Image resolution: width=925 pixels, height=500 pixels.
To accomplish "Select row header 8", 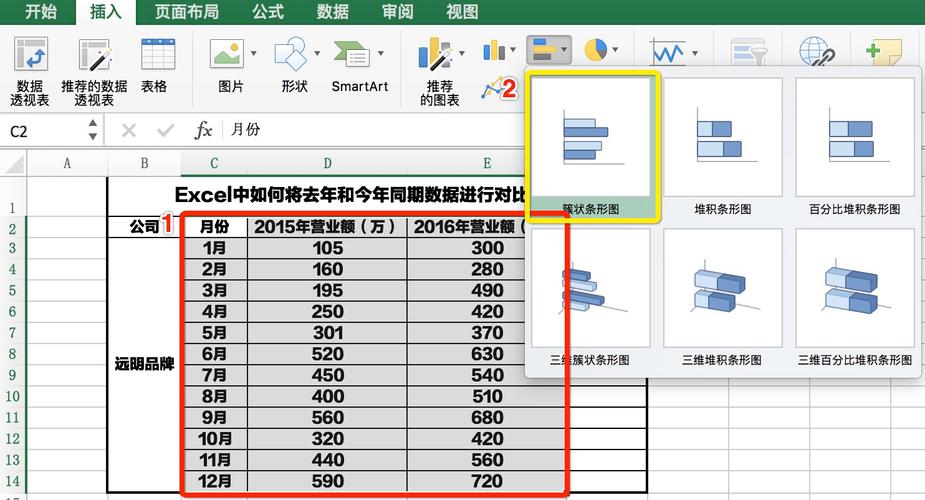I will tap(13, 354).
